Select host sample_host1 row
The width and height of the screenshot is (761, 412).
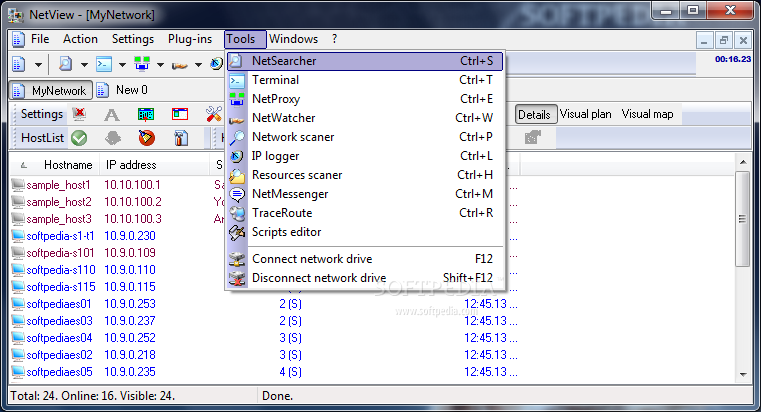(x=58, y=185)
